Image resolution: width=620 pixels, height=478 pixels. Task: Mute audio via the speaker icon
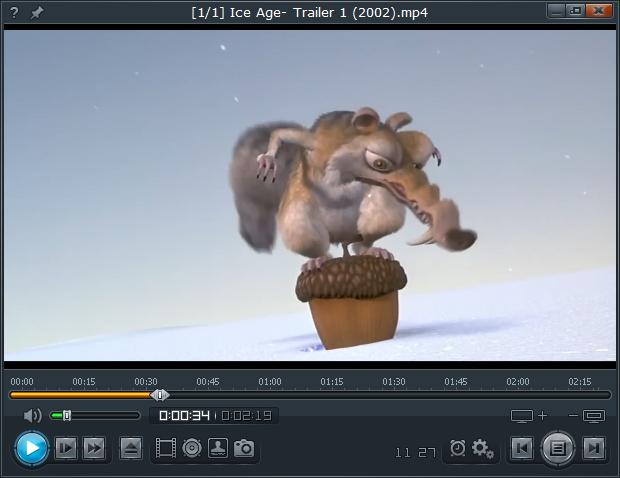(32, 416)
